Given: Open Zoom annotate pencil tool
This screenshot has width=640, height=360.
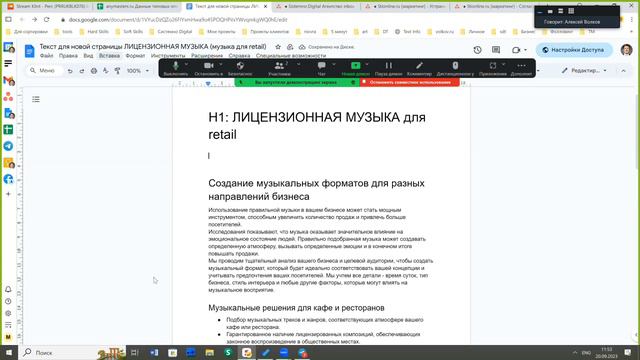Looking at the screenshot, I should click(419, 68).
